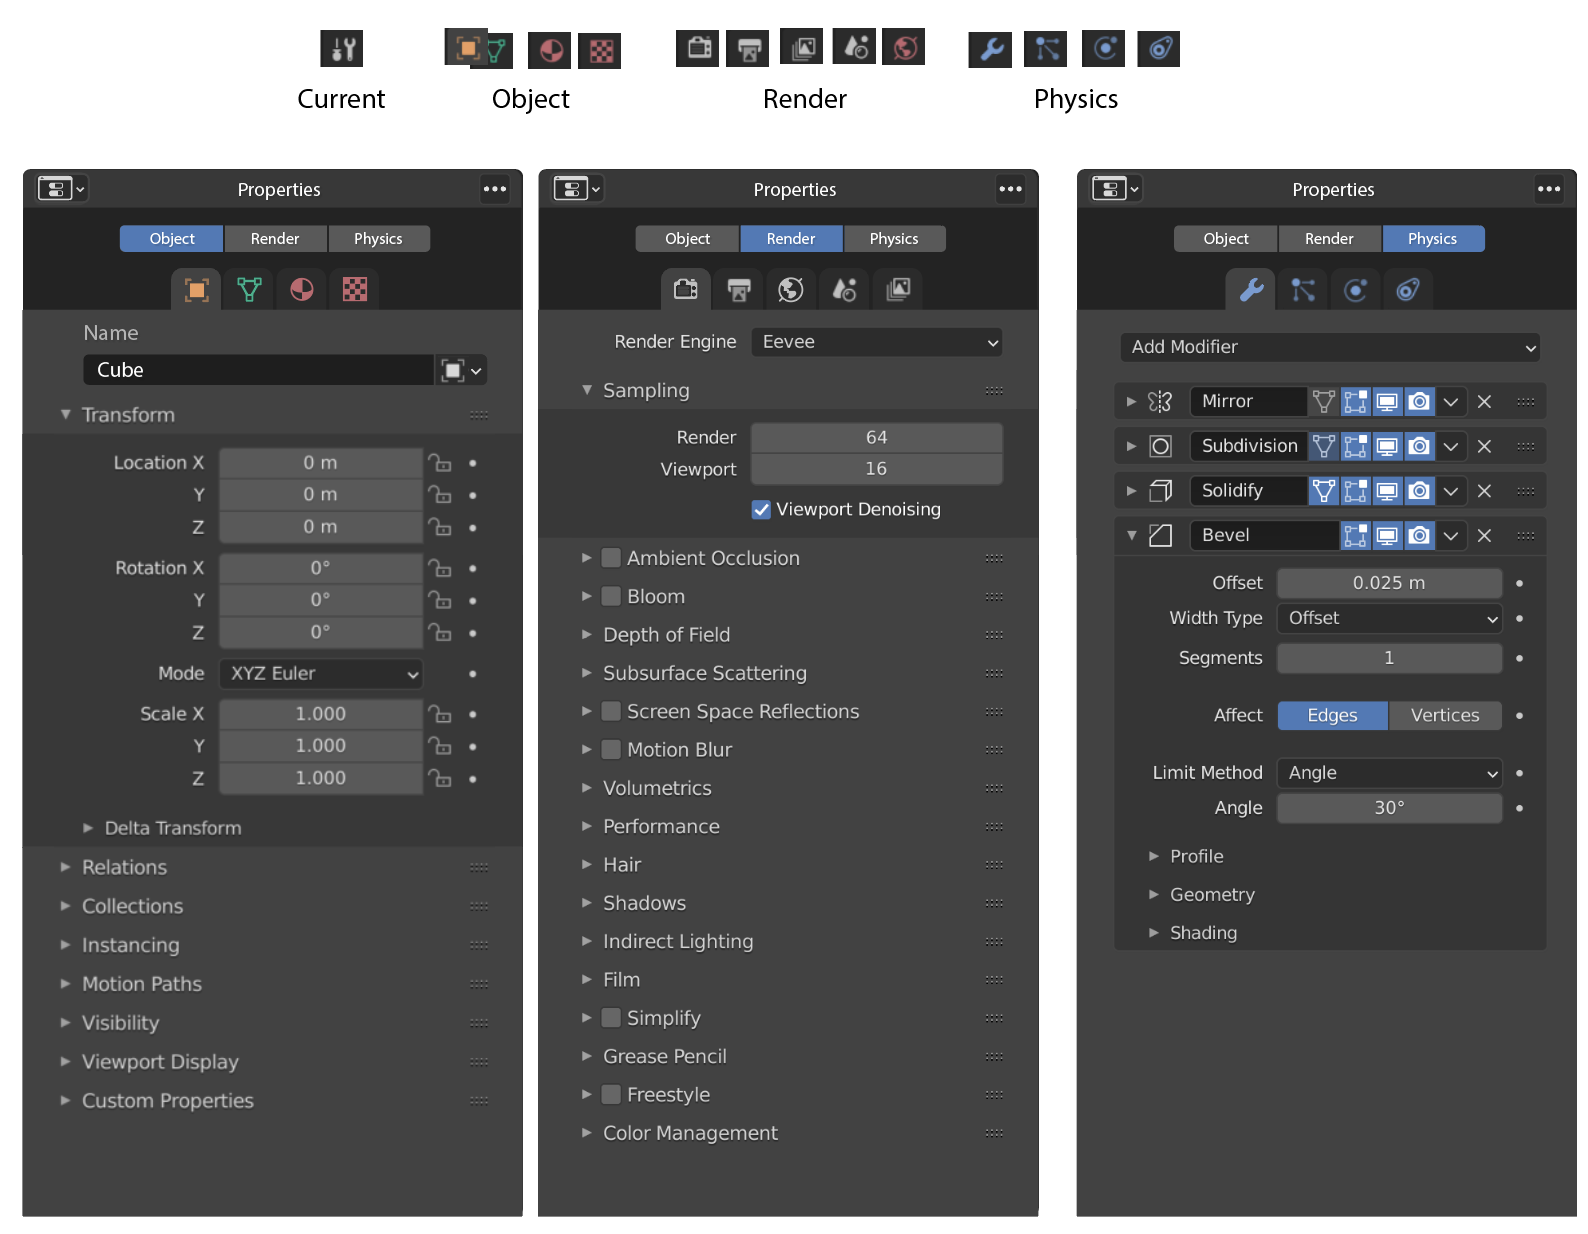Set Bevel Affect to Vertices
The image size is (1588, 1234).
point(1445,716)
